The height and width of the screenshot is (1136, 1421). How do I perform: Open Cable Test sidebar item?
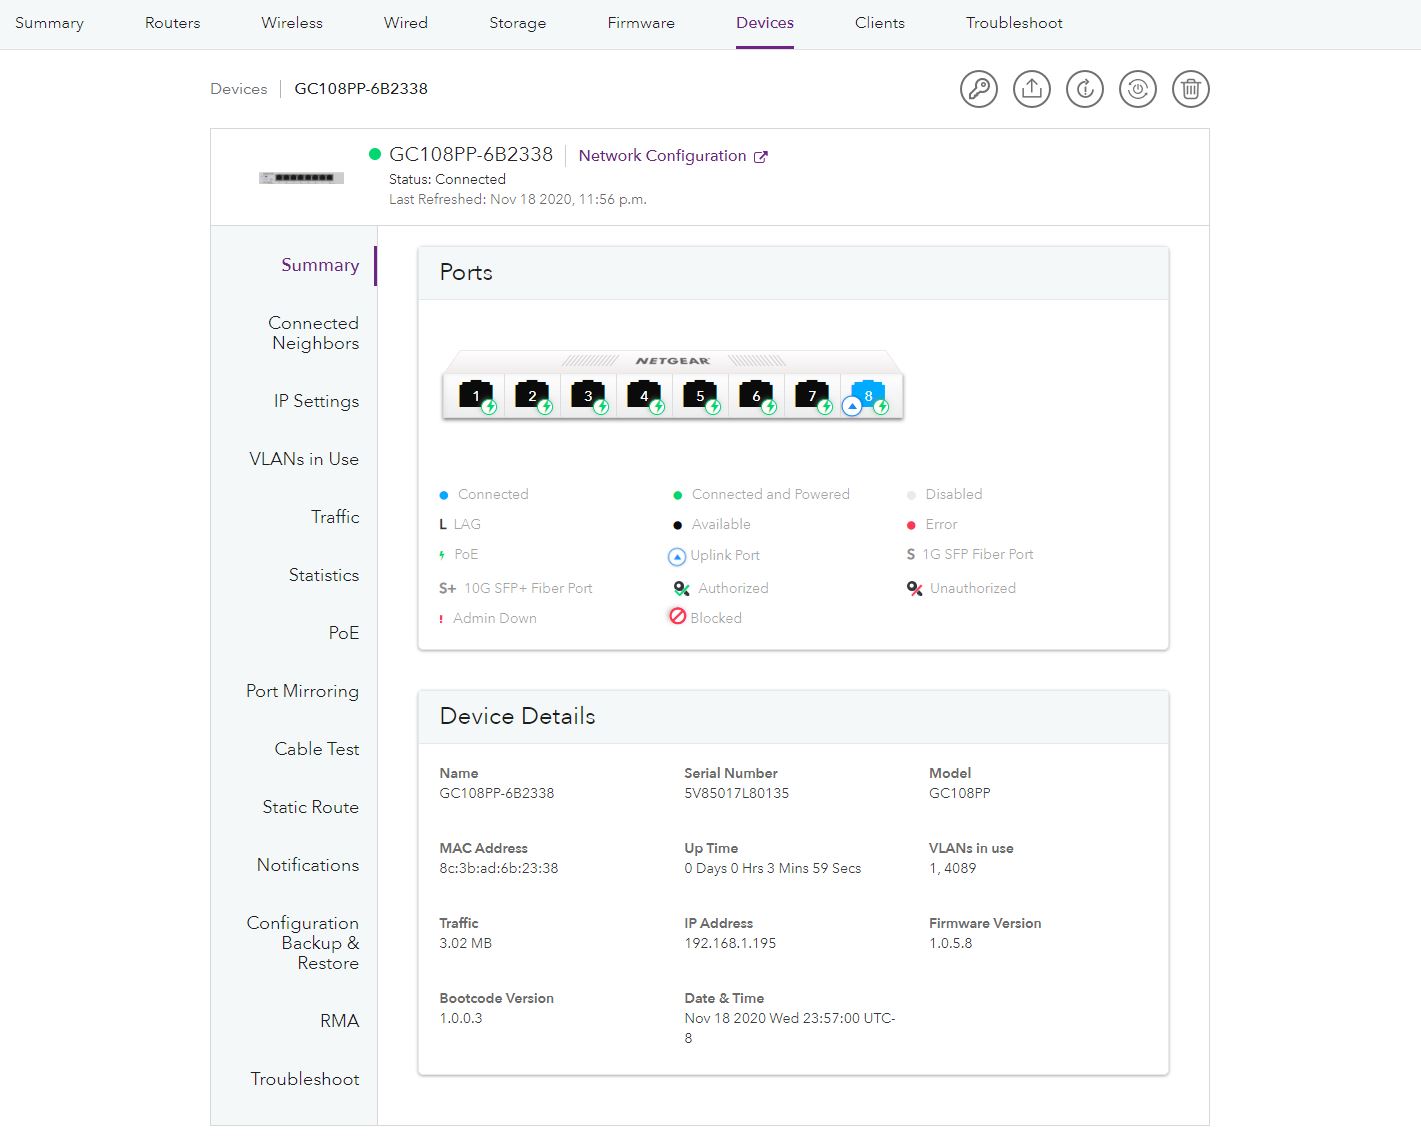tap(316, 749)
